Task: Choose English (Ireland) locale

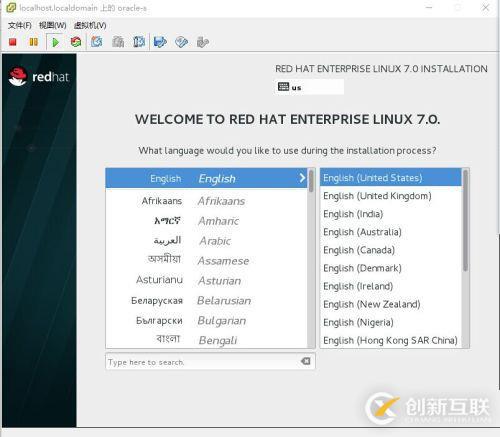Action: (391, 286)
